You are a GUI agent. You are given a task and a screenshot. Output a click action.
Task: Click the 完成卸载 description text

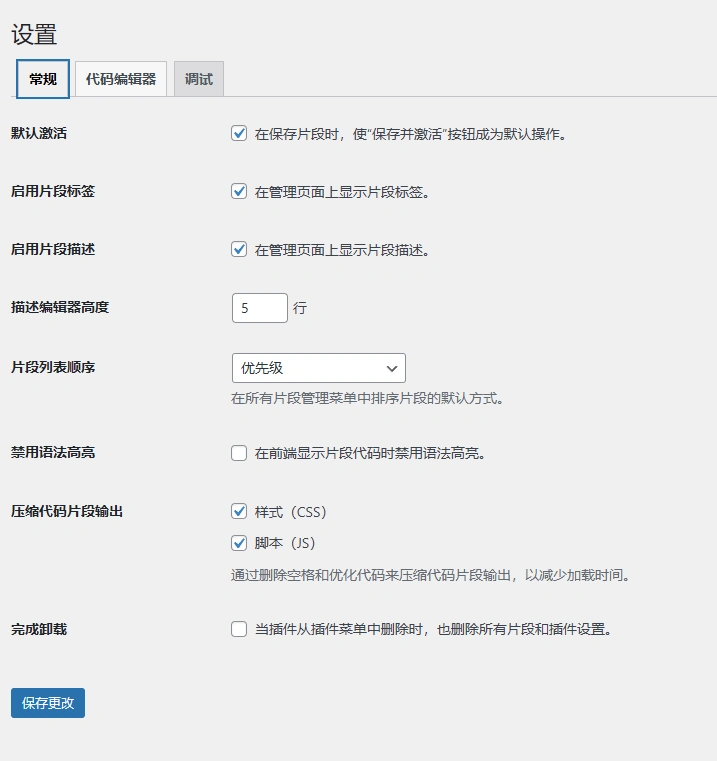(x=433, y=629)
